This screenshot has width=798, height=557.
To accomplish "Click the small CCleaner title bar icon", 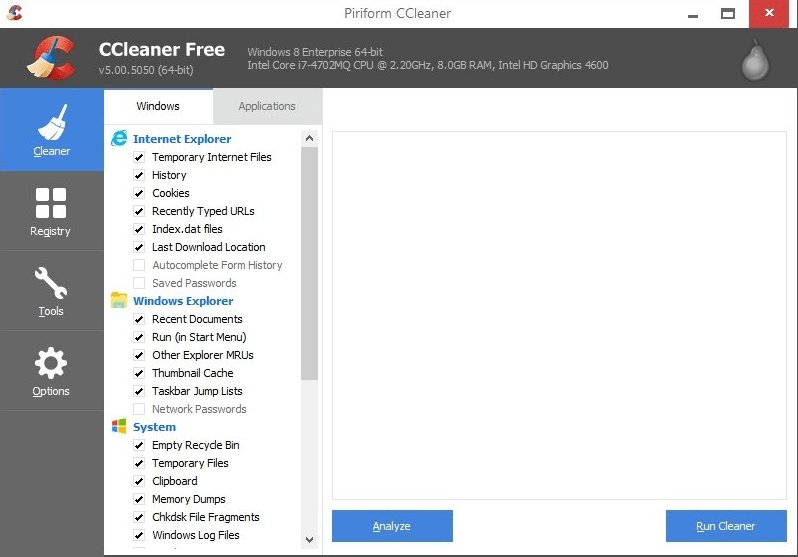I will (x=15, y=13).
